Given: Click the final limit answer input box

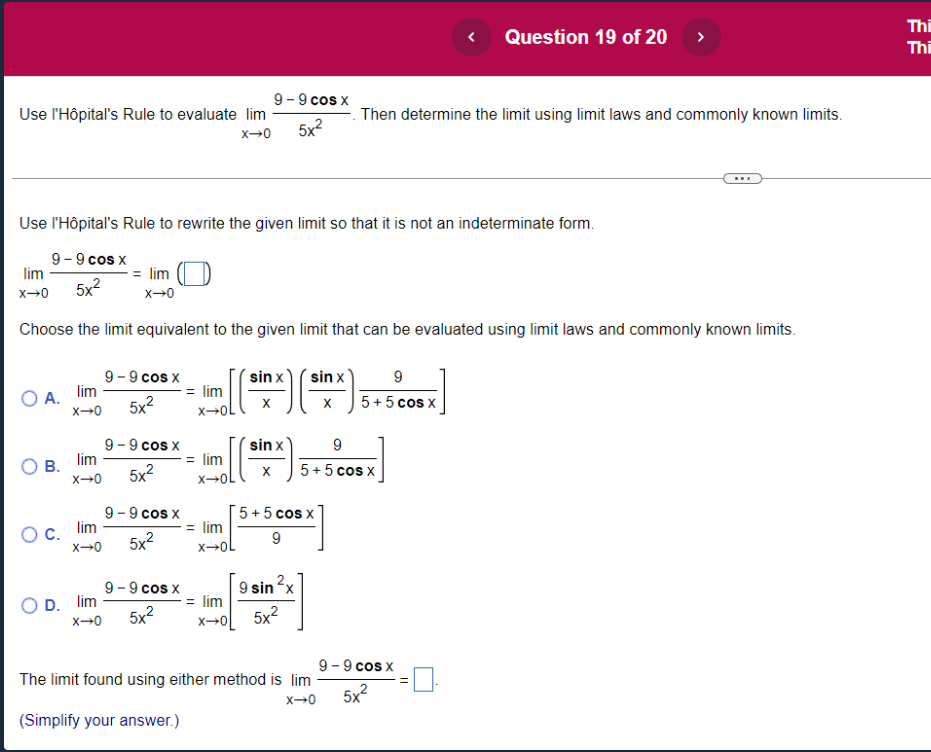Looking at the screenshot, I should [x=423, y=680].
